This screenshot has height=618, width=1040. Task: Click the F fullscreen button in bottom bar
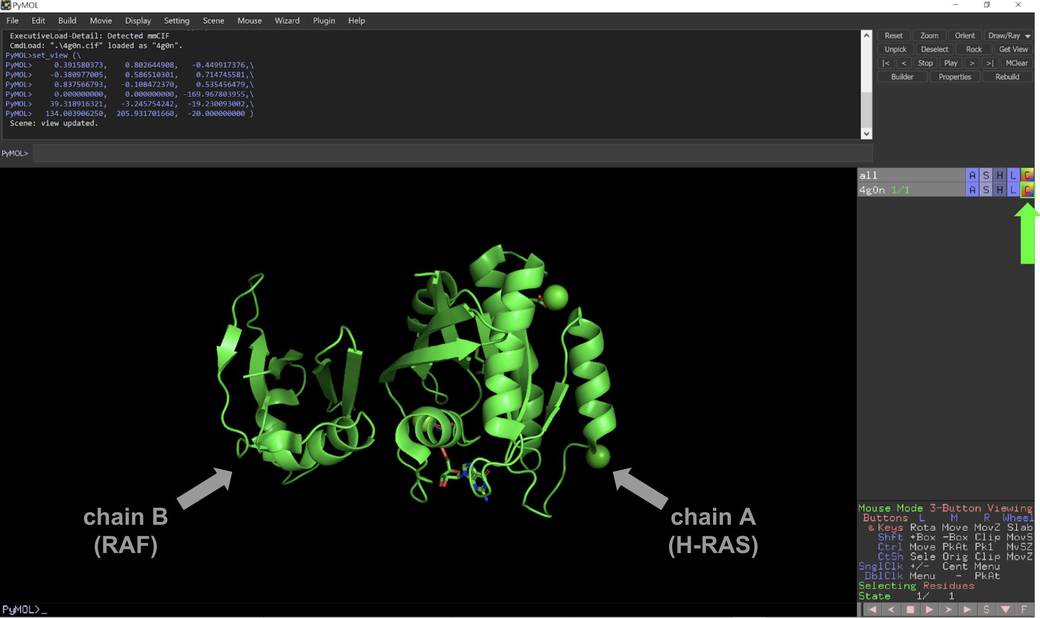(1024, 609)
